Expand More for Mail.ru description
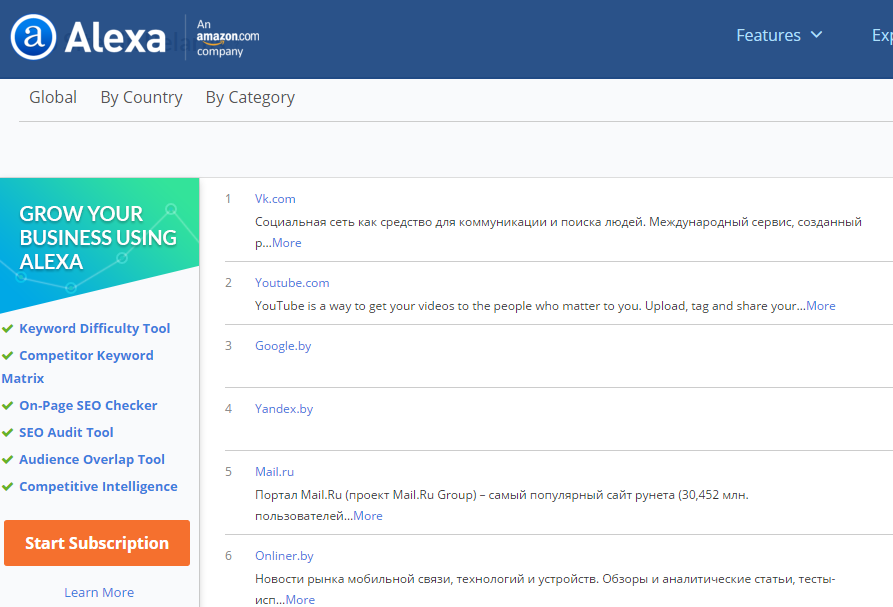893x607 pixels. [368, 516]
